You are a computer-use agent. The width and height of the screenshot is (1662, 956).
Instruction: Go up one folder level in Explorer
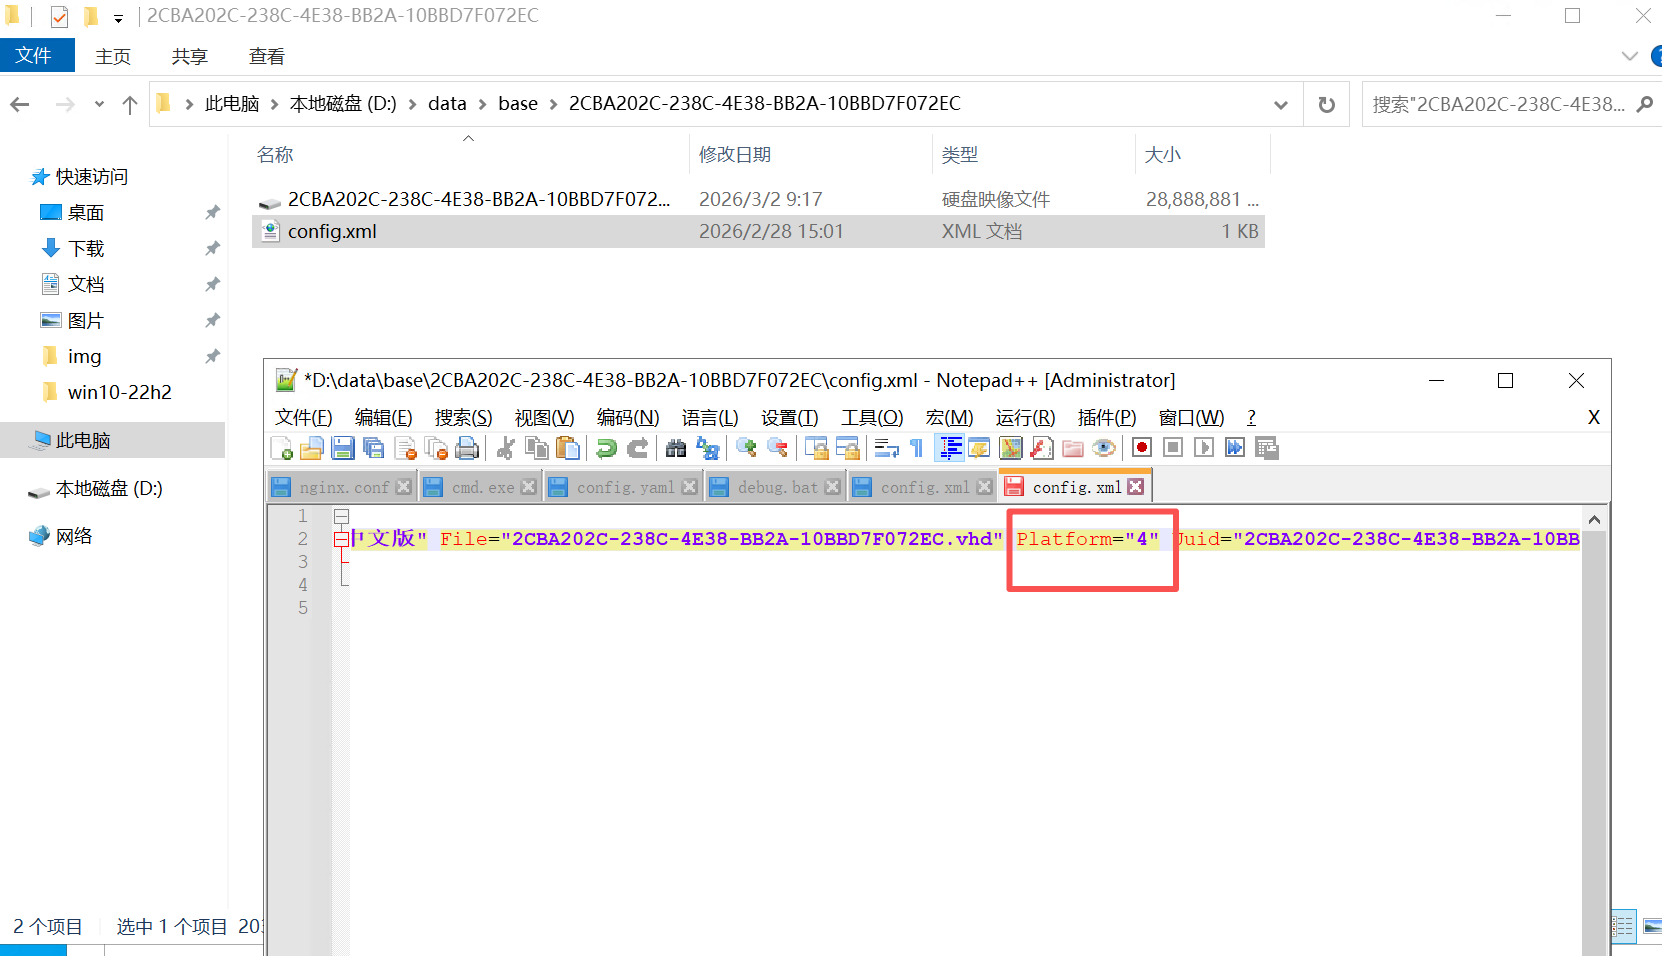coord(130,105)
